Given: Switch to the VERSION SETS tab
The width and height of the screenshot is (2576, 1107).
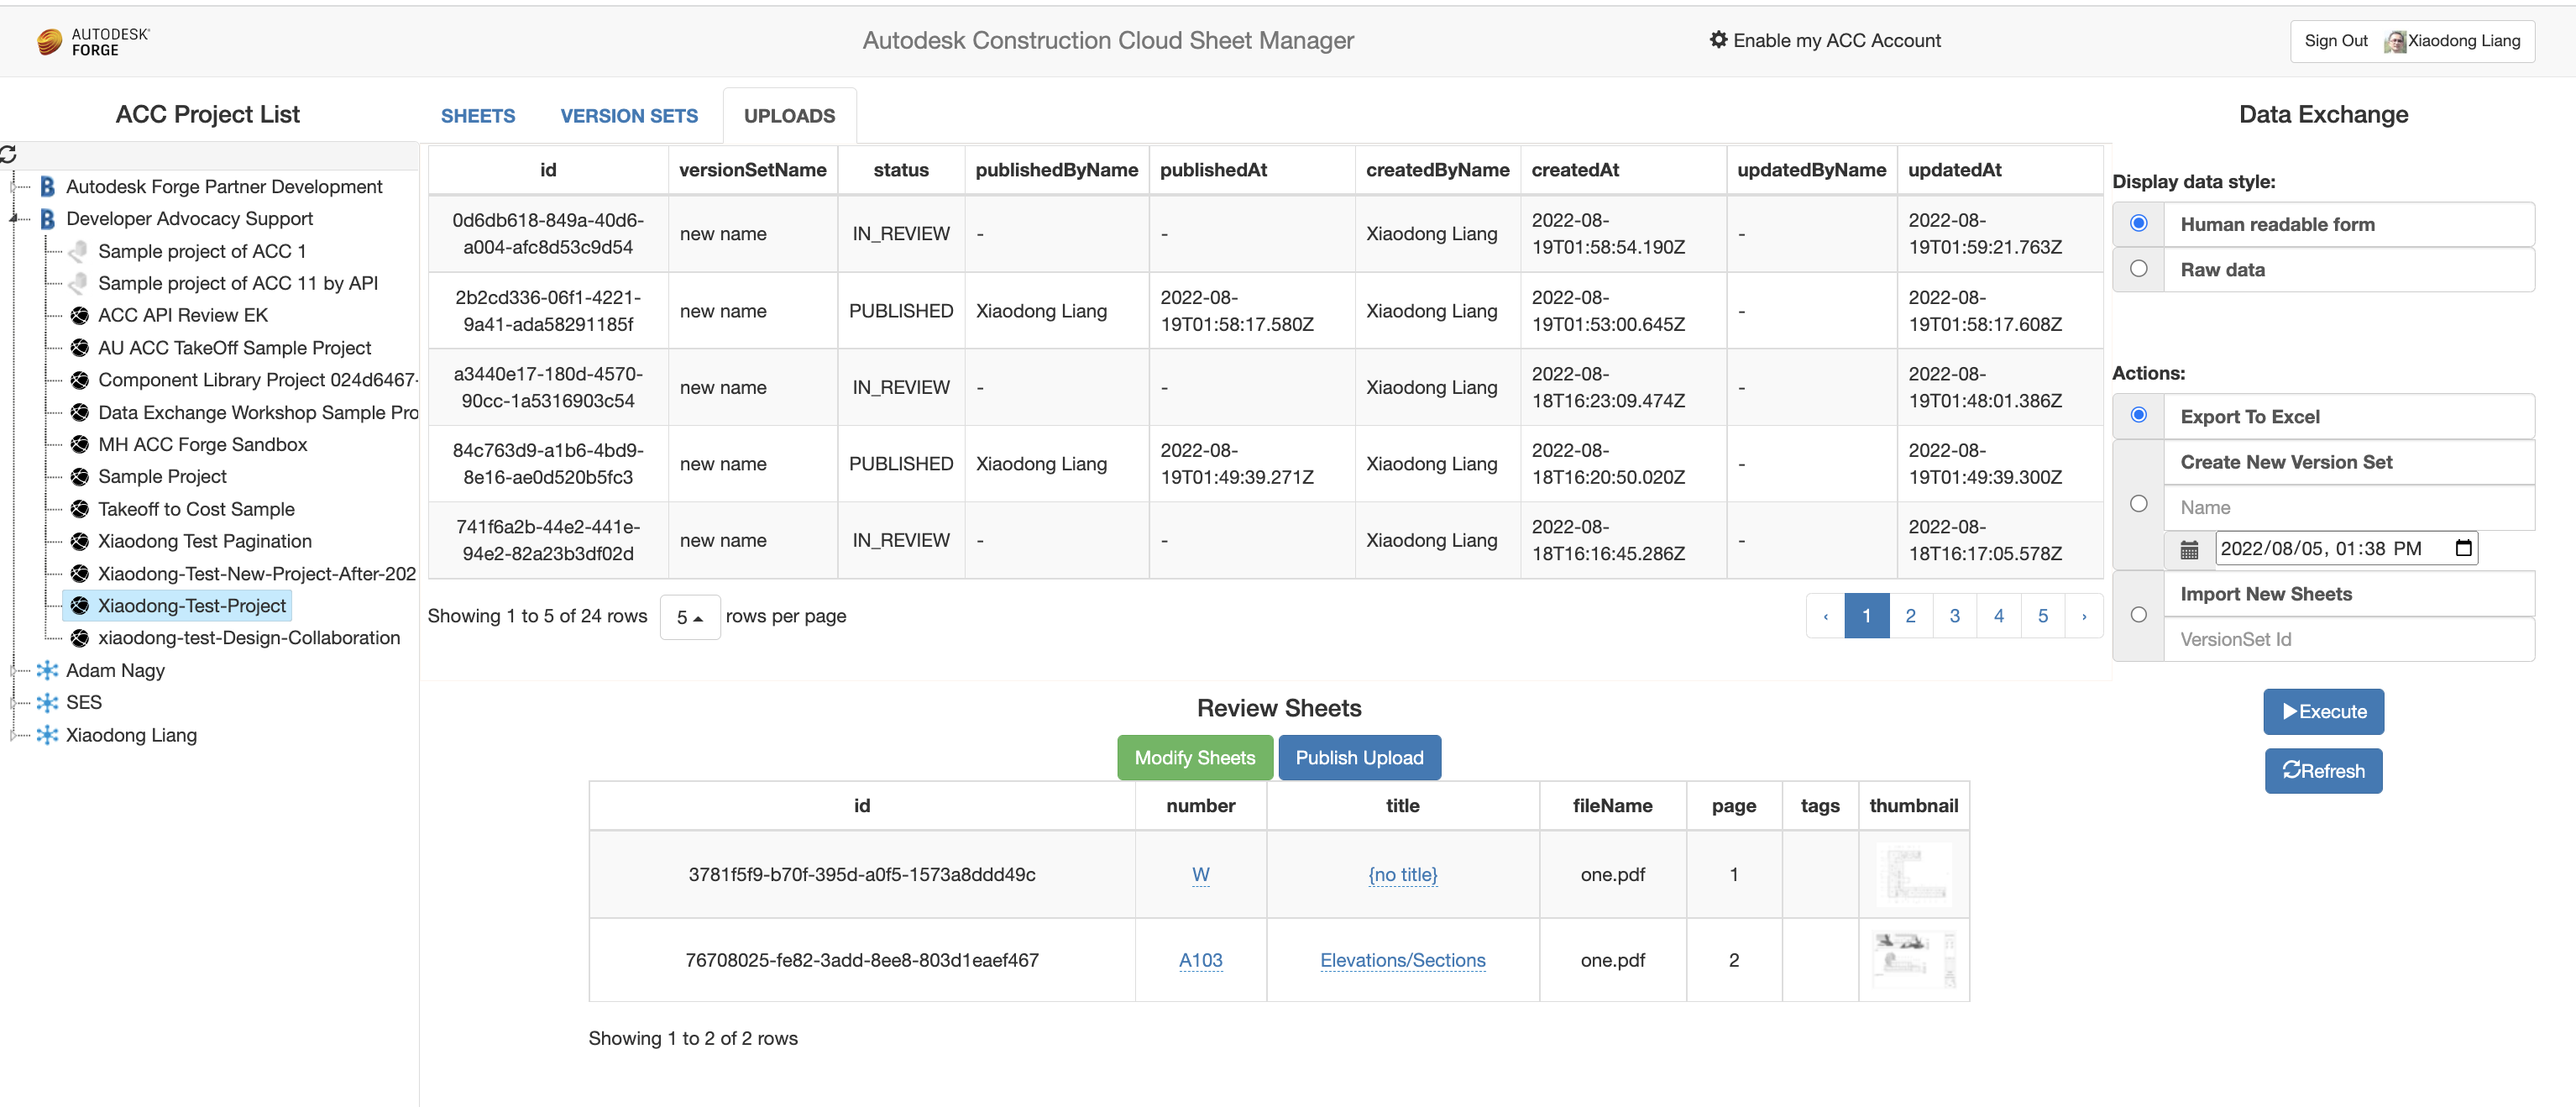Looking at the screenshot, I should [628, 116].
